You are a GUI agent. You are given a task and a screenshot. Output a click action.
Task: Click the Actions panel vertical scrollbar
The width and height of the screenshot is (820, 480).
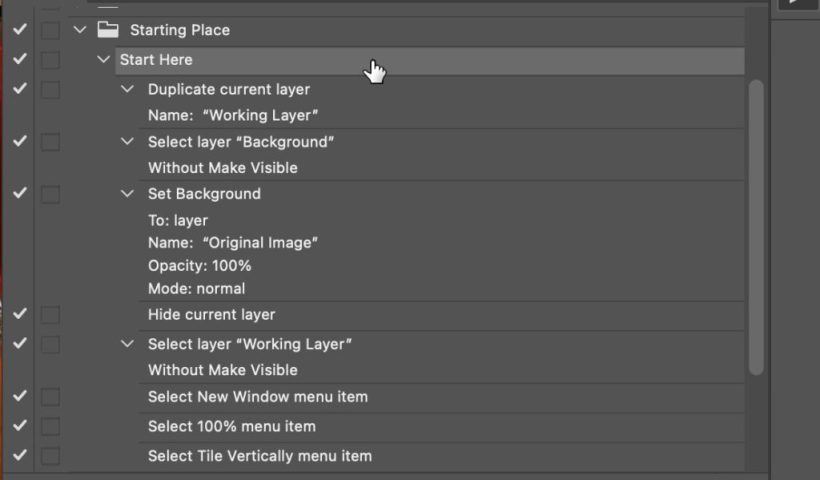tap(756, 228)
